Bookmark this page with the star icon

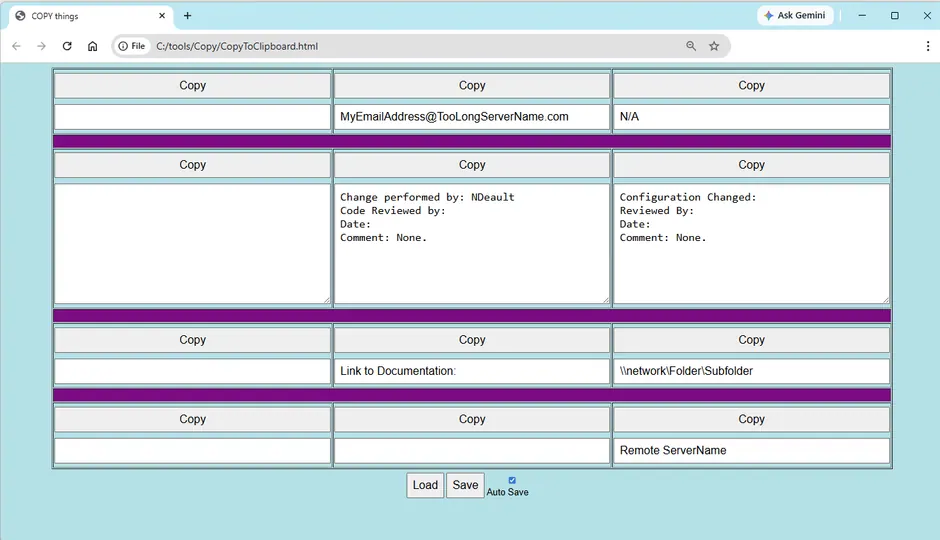pyautogui.click(x=714, y=46)
